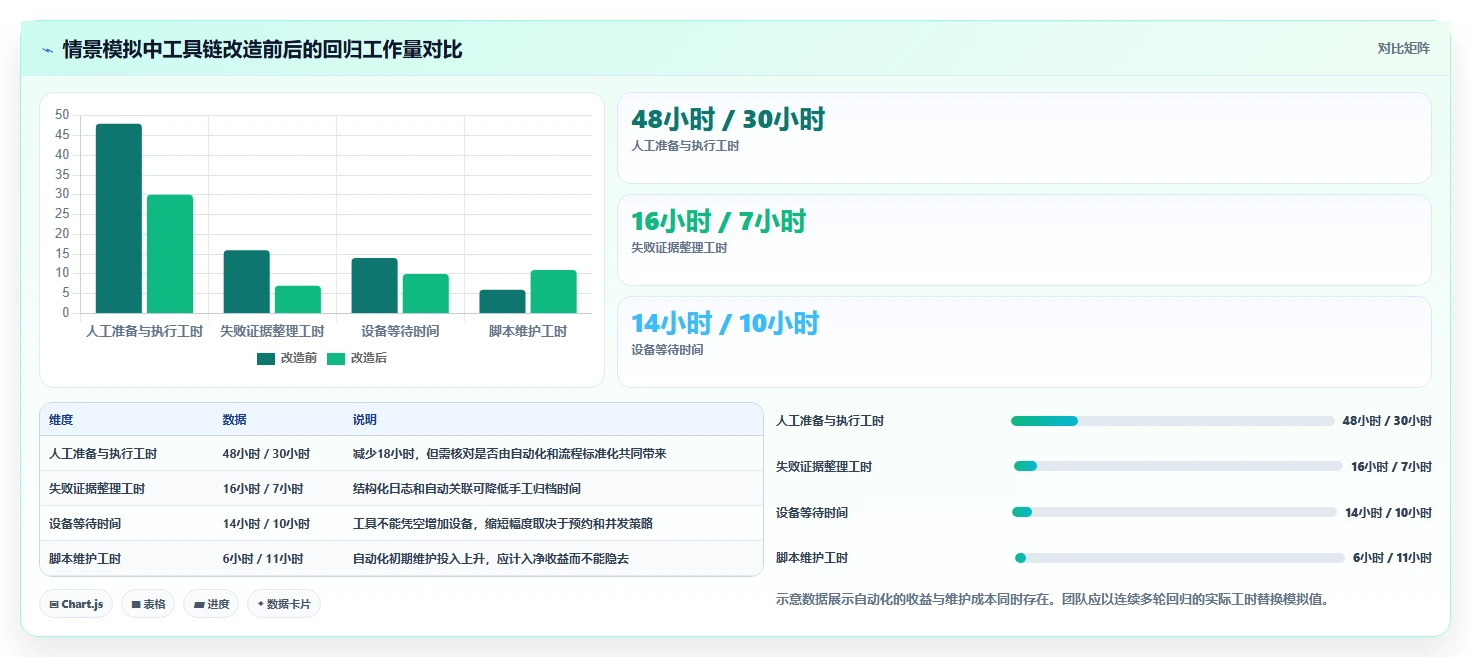Click the y-axis value 50
This screenshot has width=1471, height=657.
coord(62,115)
